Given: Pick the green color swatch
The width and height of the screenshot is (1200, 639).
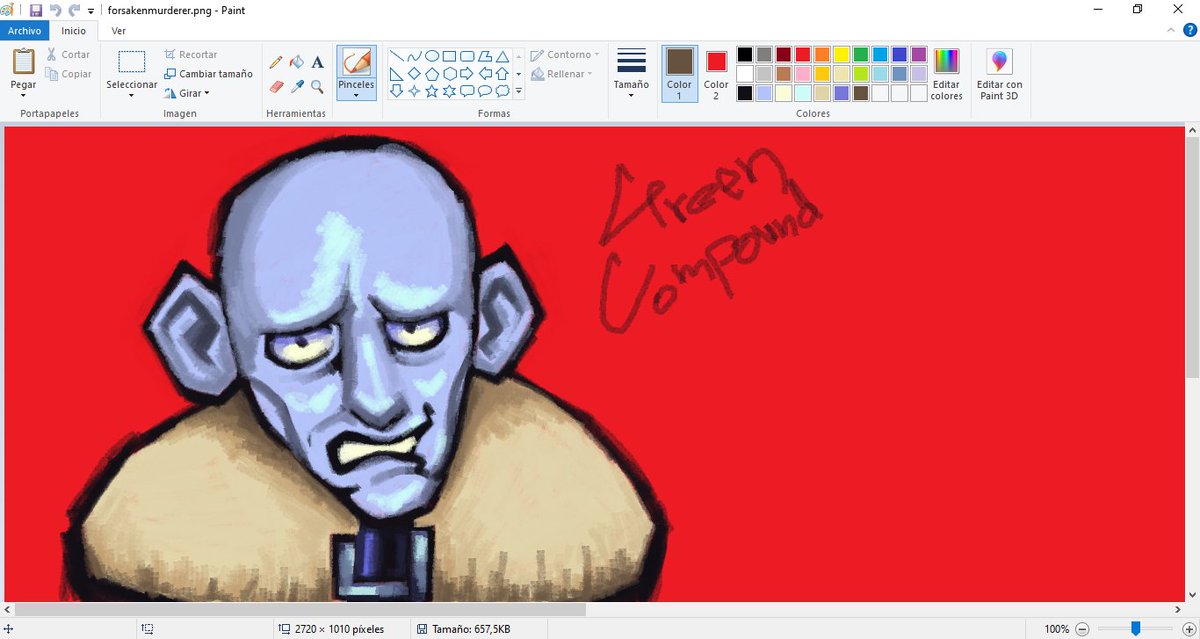Looking at the screenshot, I should pyautogui.click(x=860, y=54).
